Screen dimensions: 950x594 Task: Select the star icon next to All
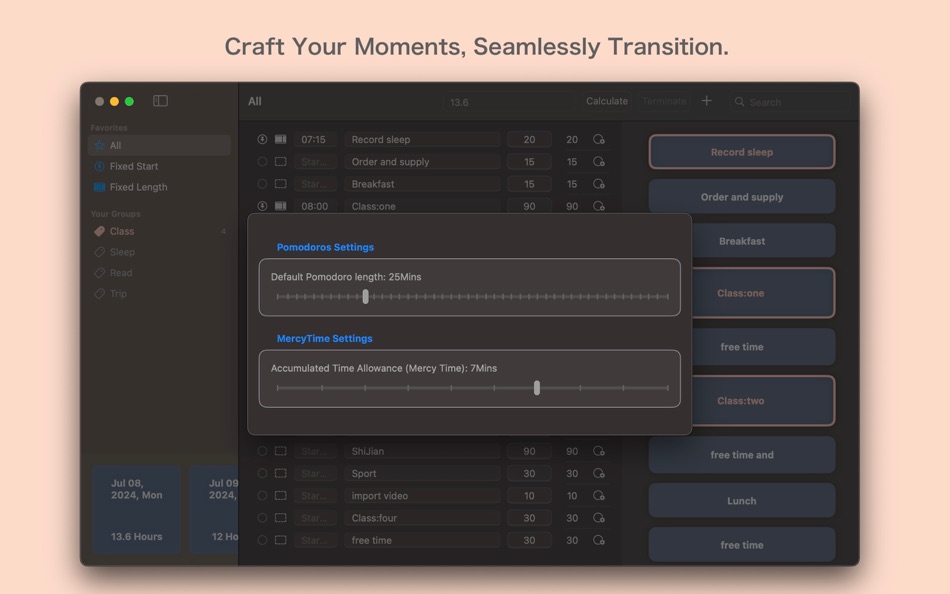tap(99, 145)
